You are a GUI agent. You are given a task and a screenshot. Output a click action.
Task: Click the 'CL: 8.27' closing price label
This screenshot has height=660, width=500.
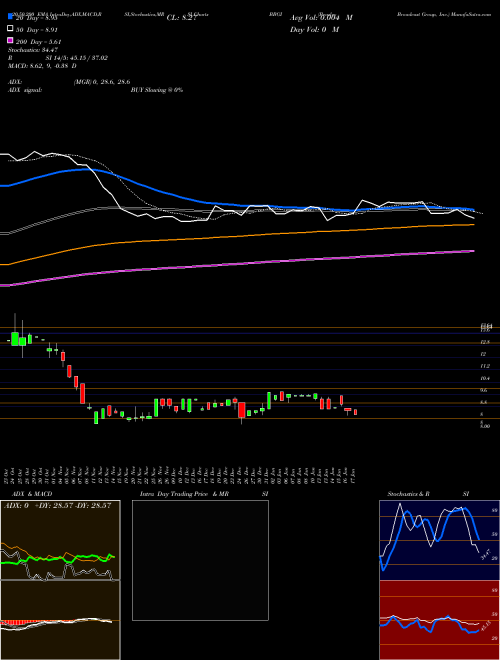tap(181, 18)
